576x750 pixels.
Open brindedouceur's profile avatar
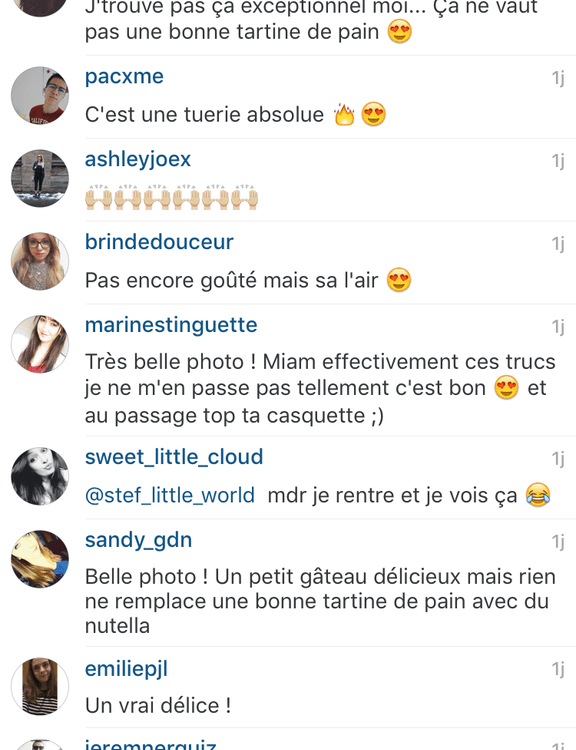coord(40,261)
